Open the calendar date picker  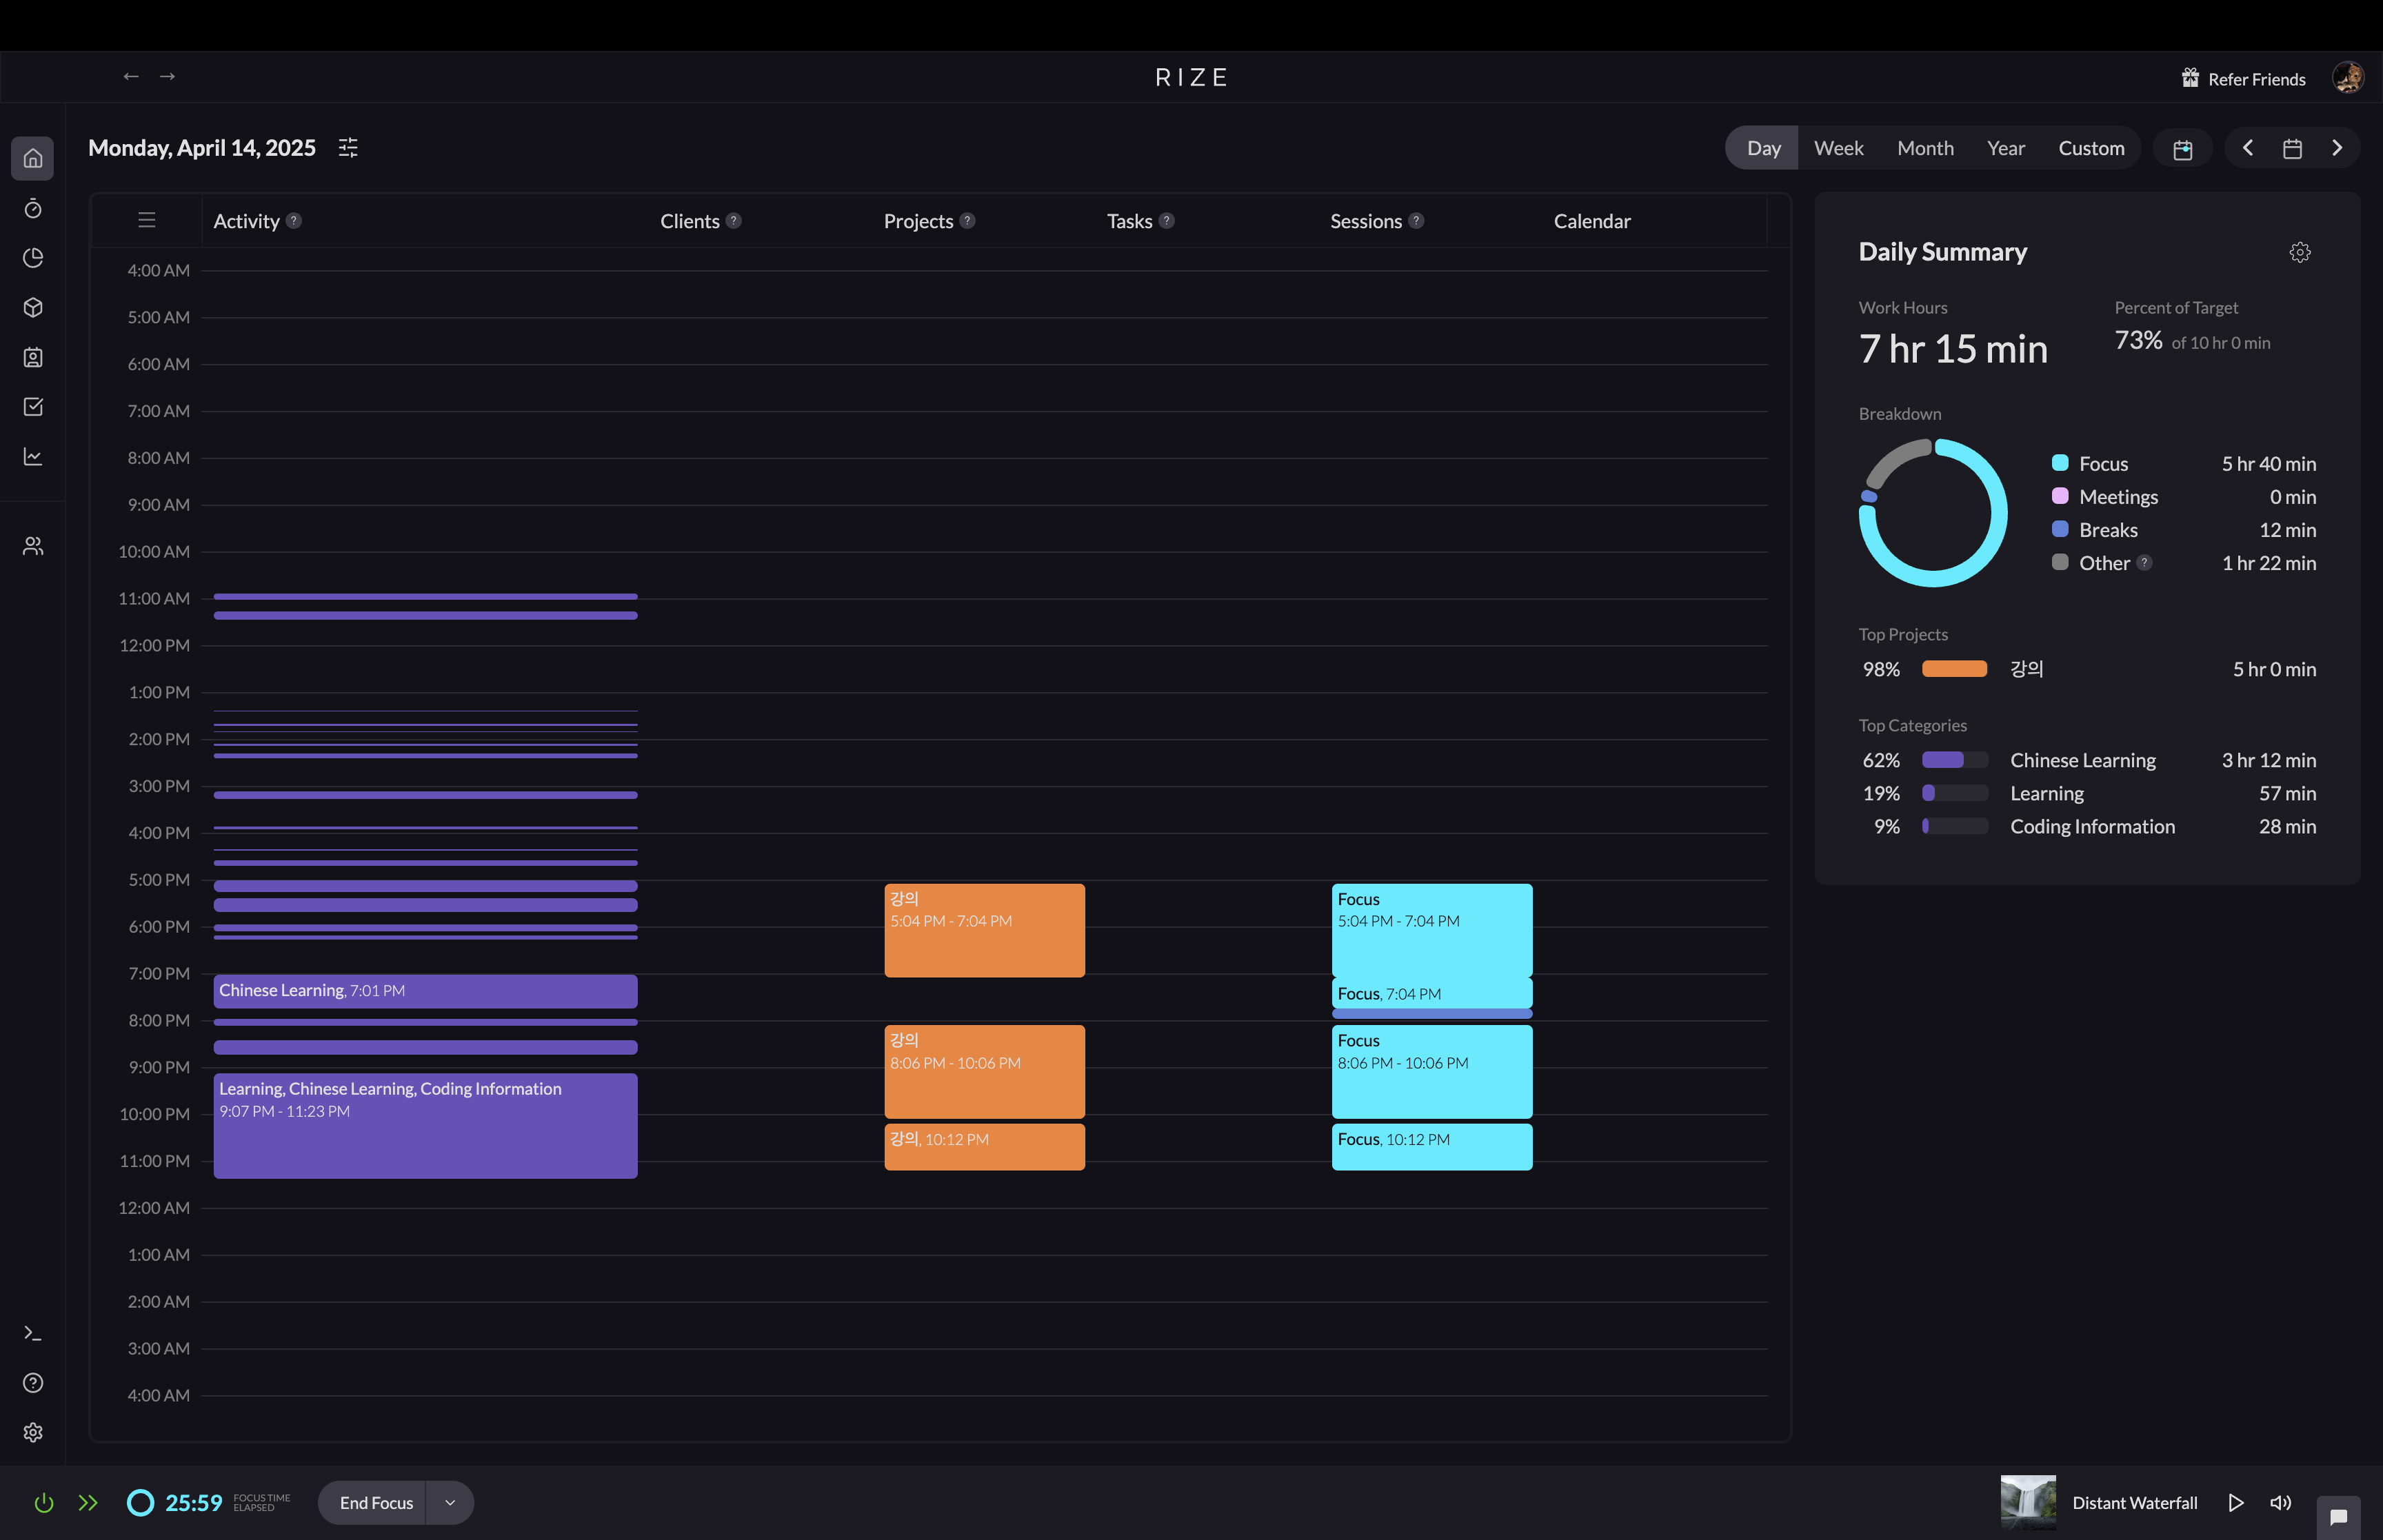pyautogui.click(x=2292, y=148)
